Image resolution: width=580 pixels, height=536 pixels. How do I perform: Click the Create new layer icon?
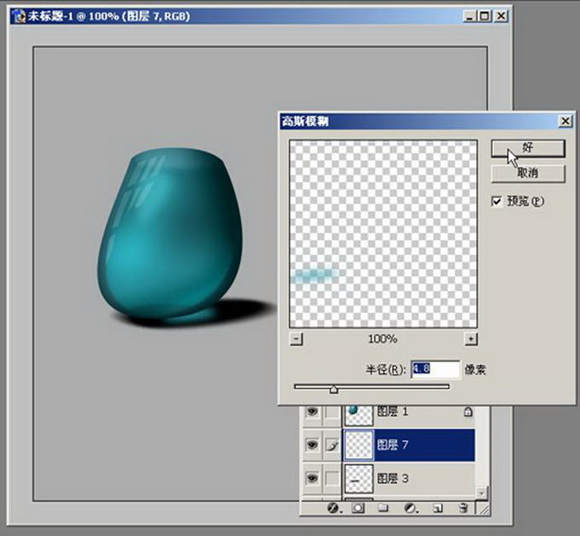438,508
